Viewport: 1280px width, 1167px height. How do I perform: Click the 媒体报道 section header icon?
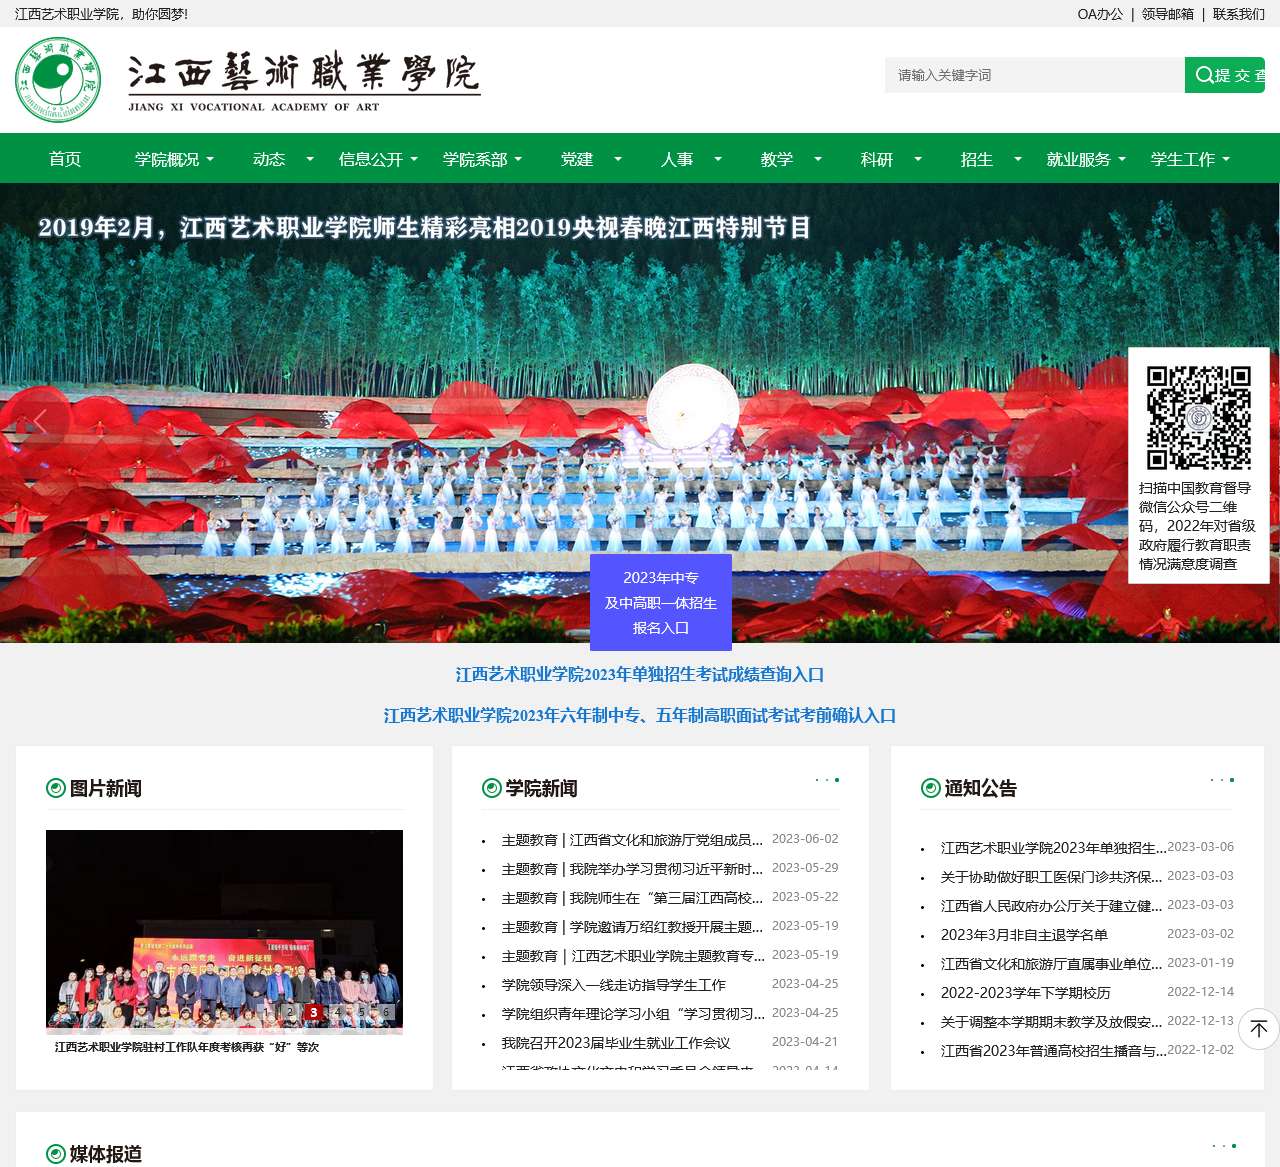click(54, 1154)
